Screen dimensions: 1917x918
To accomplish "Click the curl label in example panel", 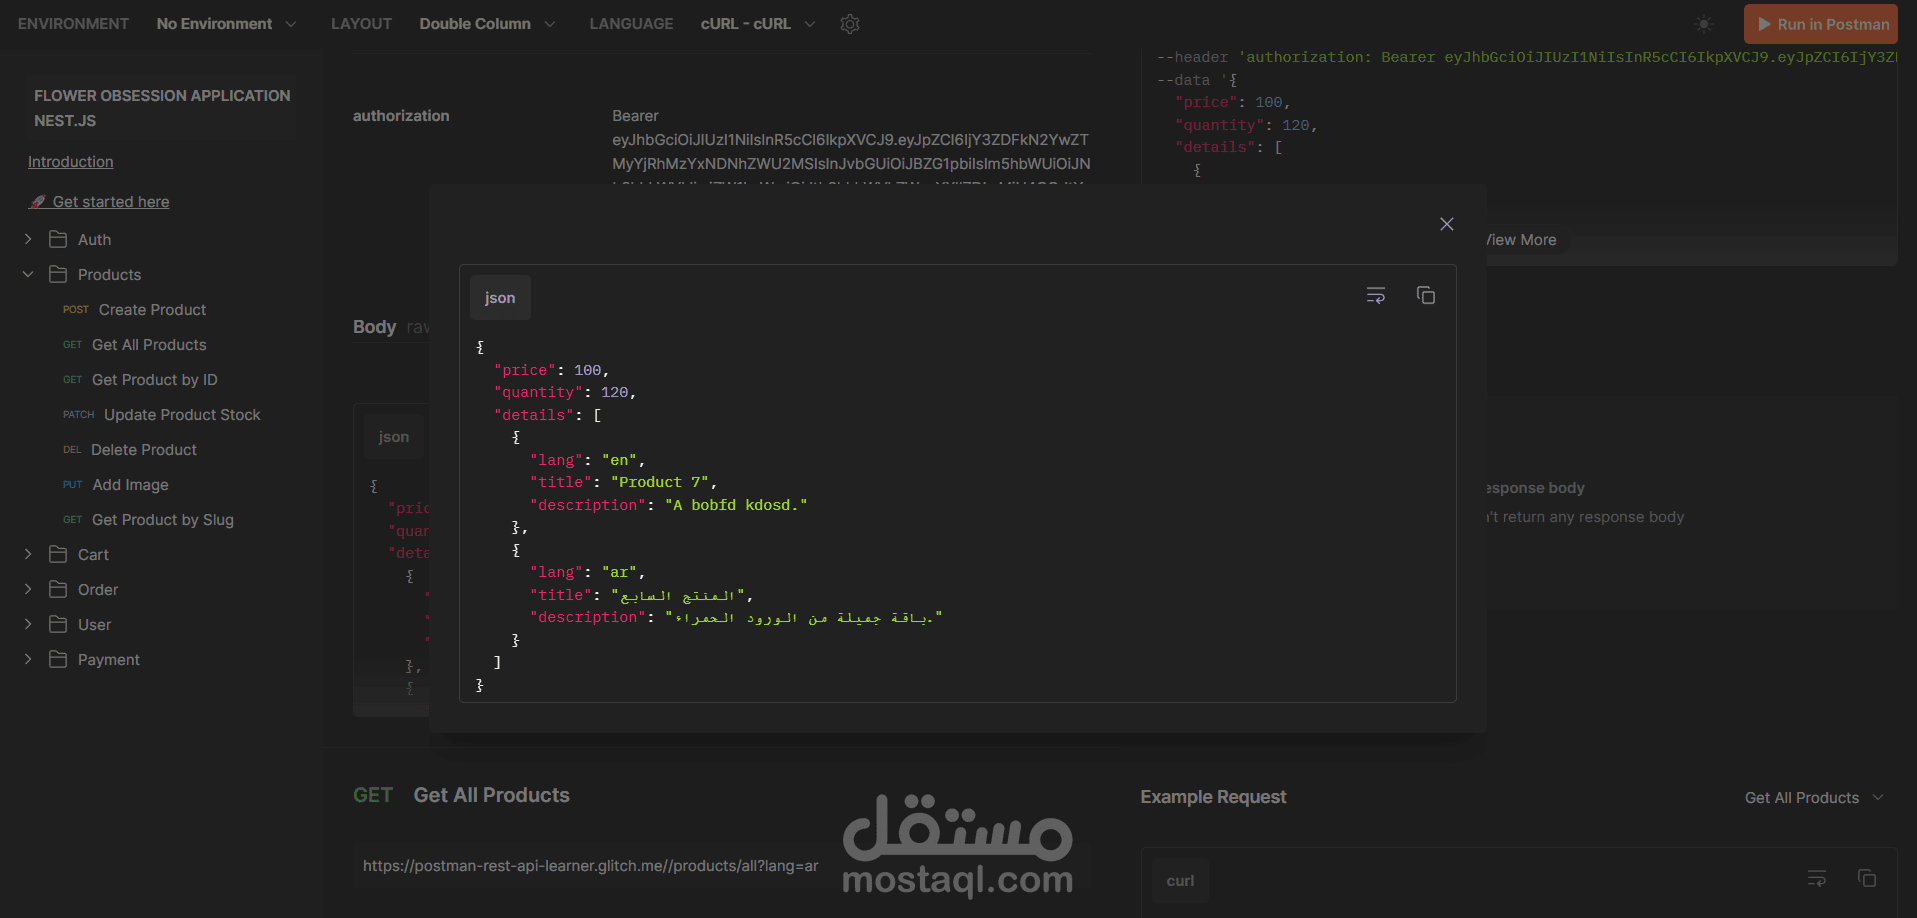I will (x=1180, y=881).
